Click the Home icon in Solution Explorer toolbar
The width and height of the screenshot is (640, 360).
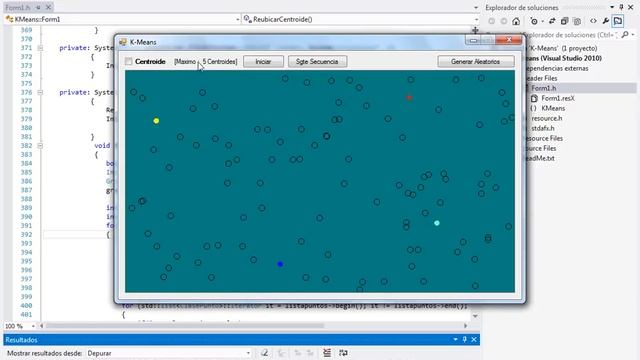coord(516,21)
